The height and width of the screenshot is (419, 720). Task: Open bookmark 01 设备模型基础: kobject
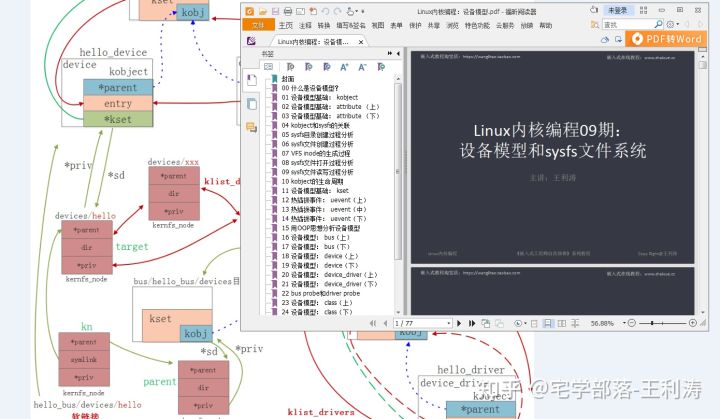click(x=320, y=97)
